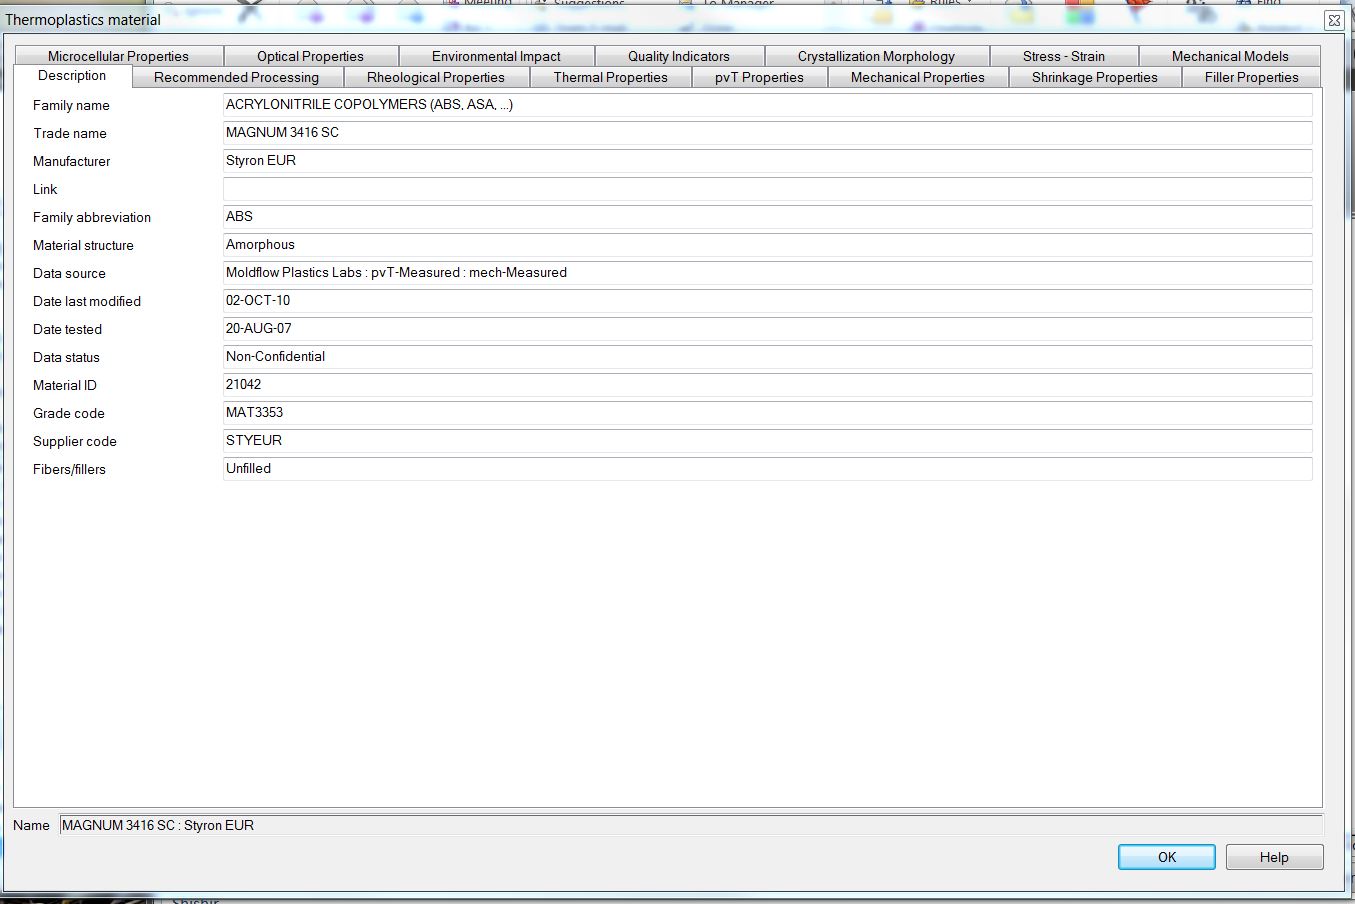Image resolution: width=1355 pixels, height=904 pixels.
Task: Switch to the Recommended Processing tab
Action: pyautogui.click(x=236, y=76)
